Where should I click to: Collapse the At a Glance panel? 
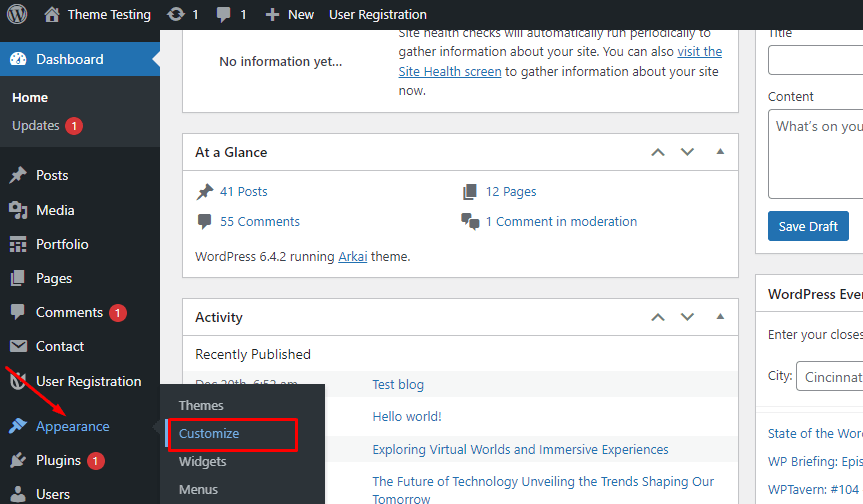click(x=719, y=152)
